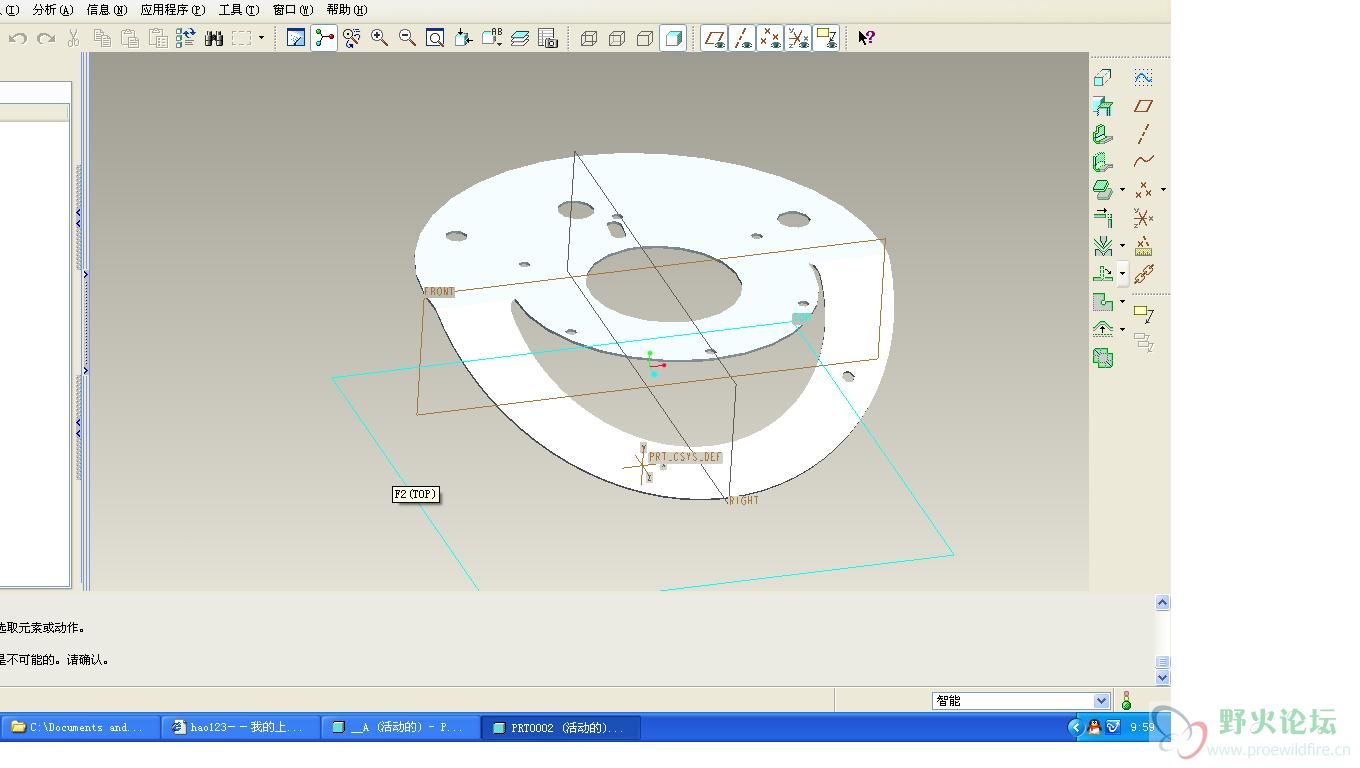The height and width of the screenshot is (768, 1360).
Task: Switch to Shading display mode
Action: 673,38
